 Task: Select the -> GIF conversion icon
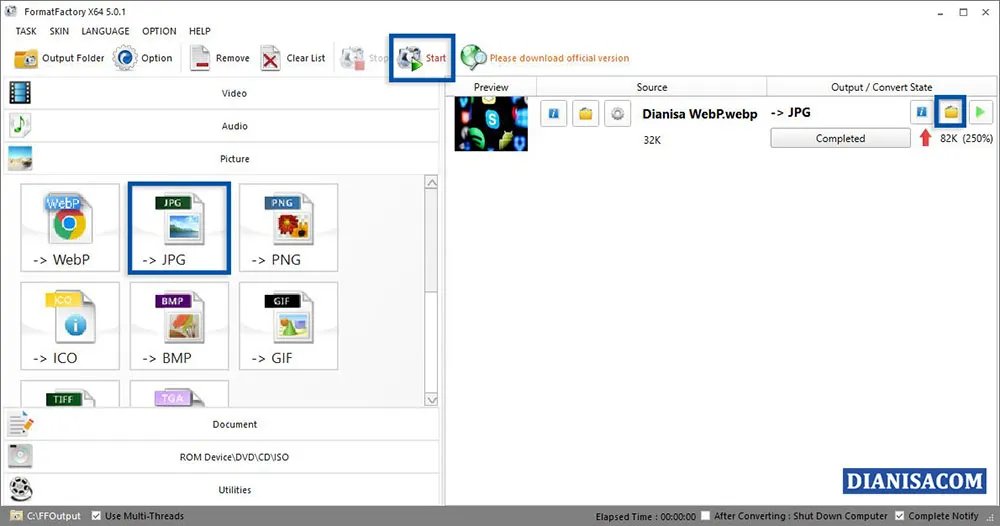[288, 326]
